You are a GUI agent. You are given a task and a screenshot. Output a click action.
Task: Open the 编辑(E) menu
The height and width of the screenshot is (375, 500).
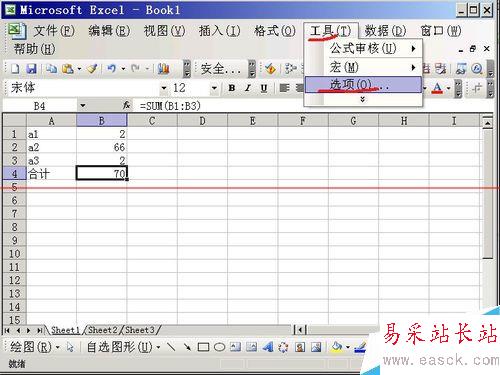(109, 31)
